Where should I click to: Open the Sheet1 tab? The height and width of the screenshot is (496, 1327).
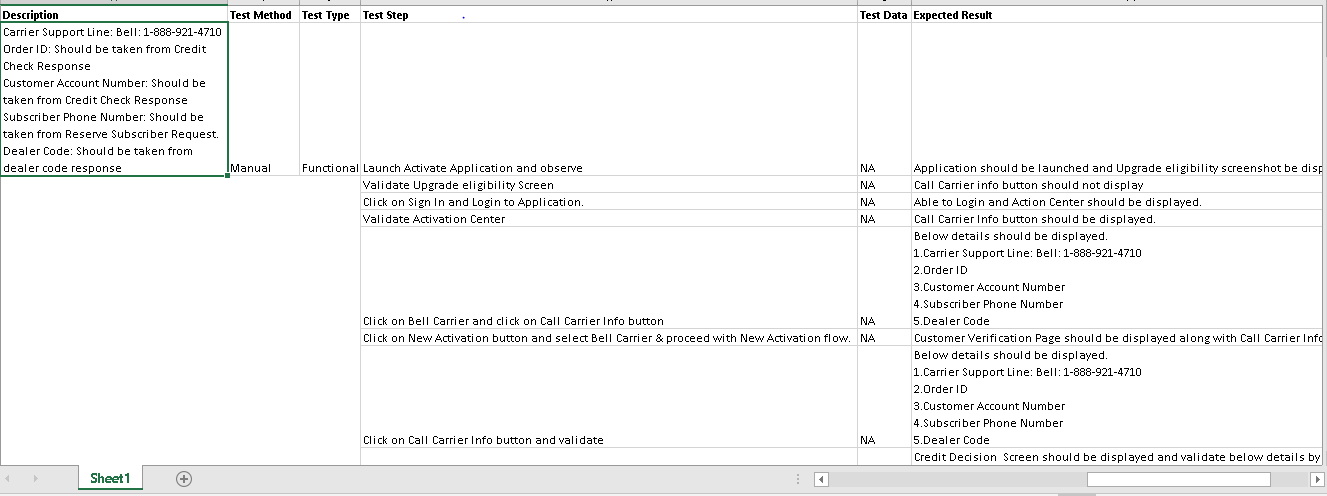click(110, 479)
